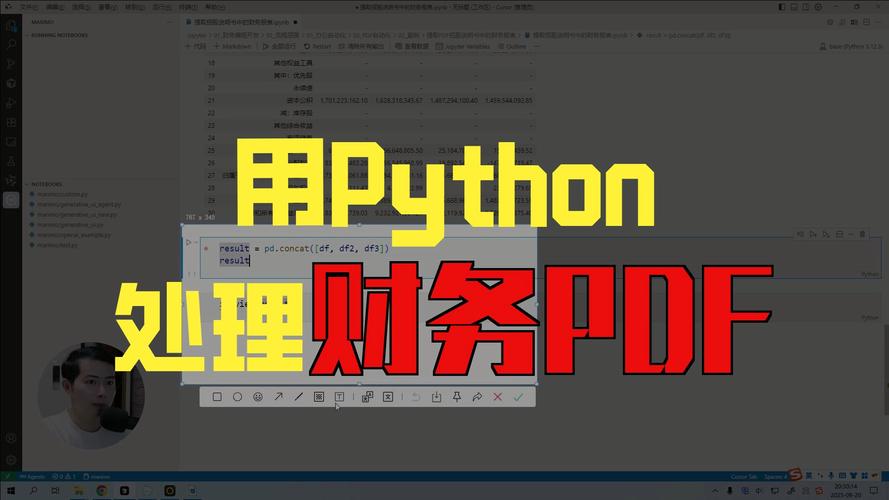Click the translate text tool icon

[367, 397]
